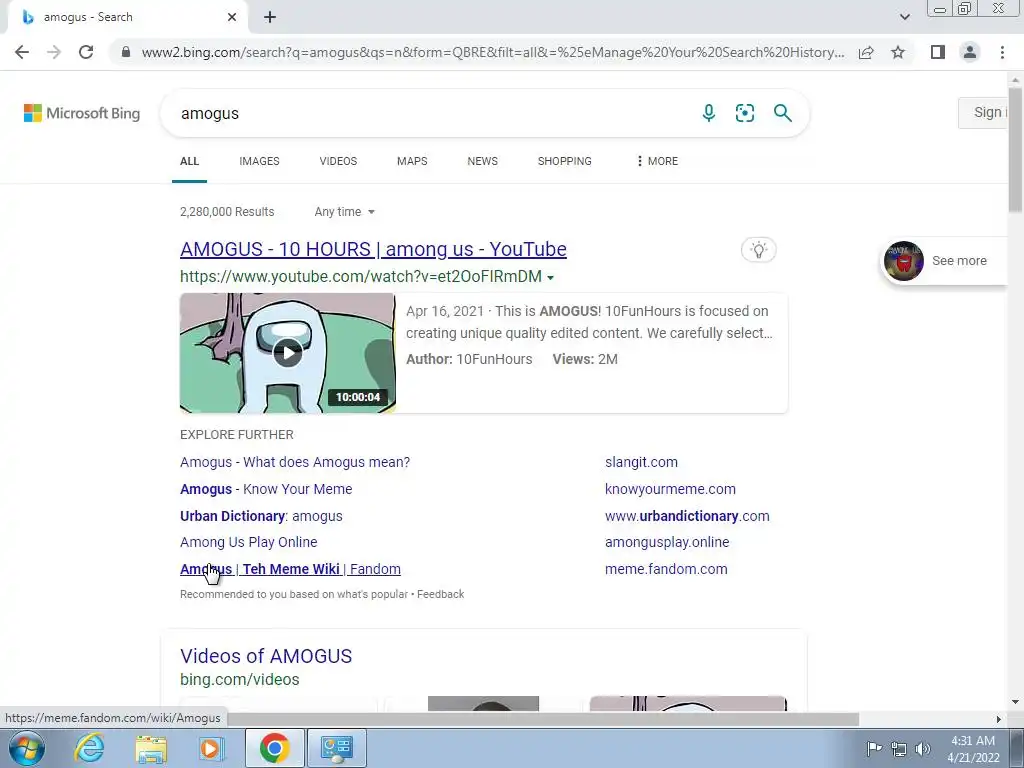This screenshot has height=768, width=1024.
Task: Go back using the browser back arrow
Action: coord(22,52)
